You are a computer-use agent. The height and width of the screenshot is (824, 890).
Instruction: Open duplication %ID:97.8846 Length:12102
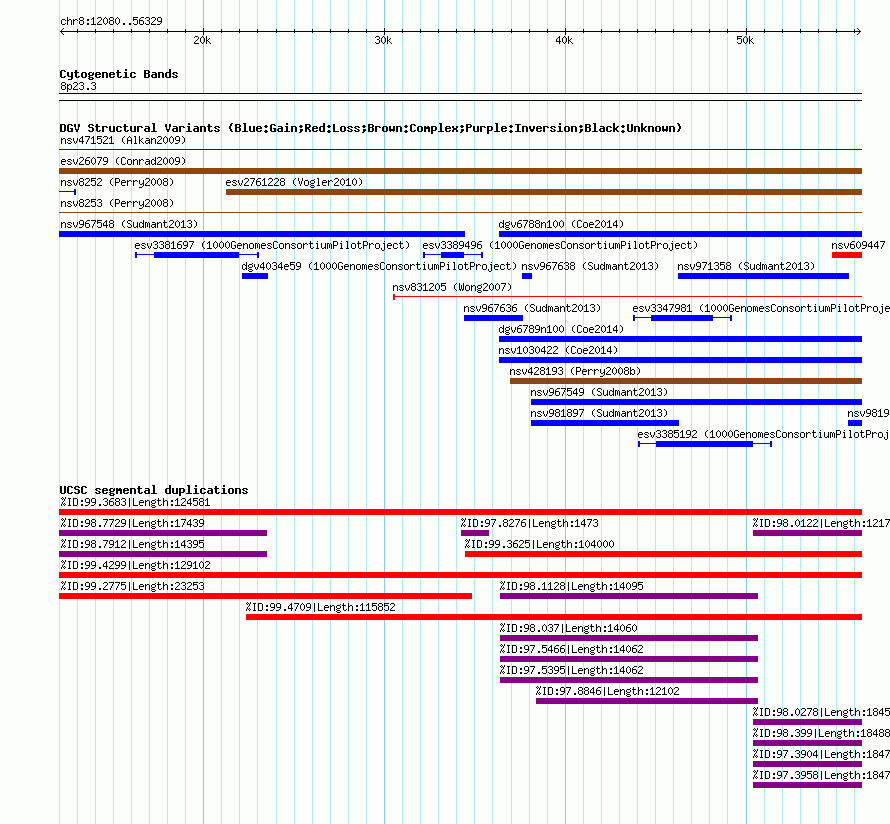pyautogui.click(x=646, y=701)
